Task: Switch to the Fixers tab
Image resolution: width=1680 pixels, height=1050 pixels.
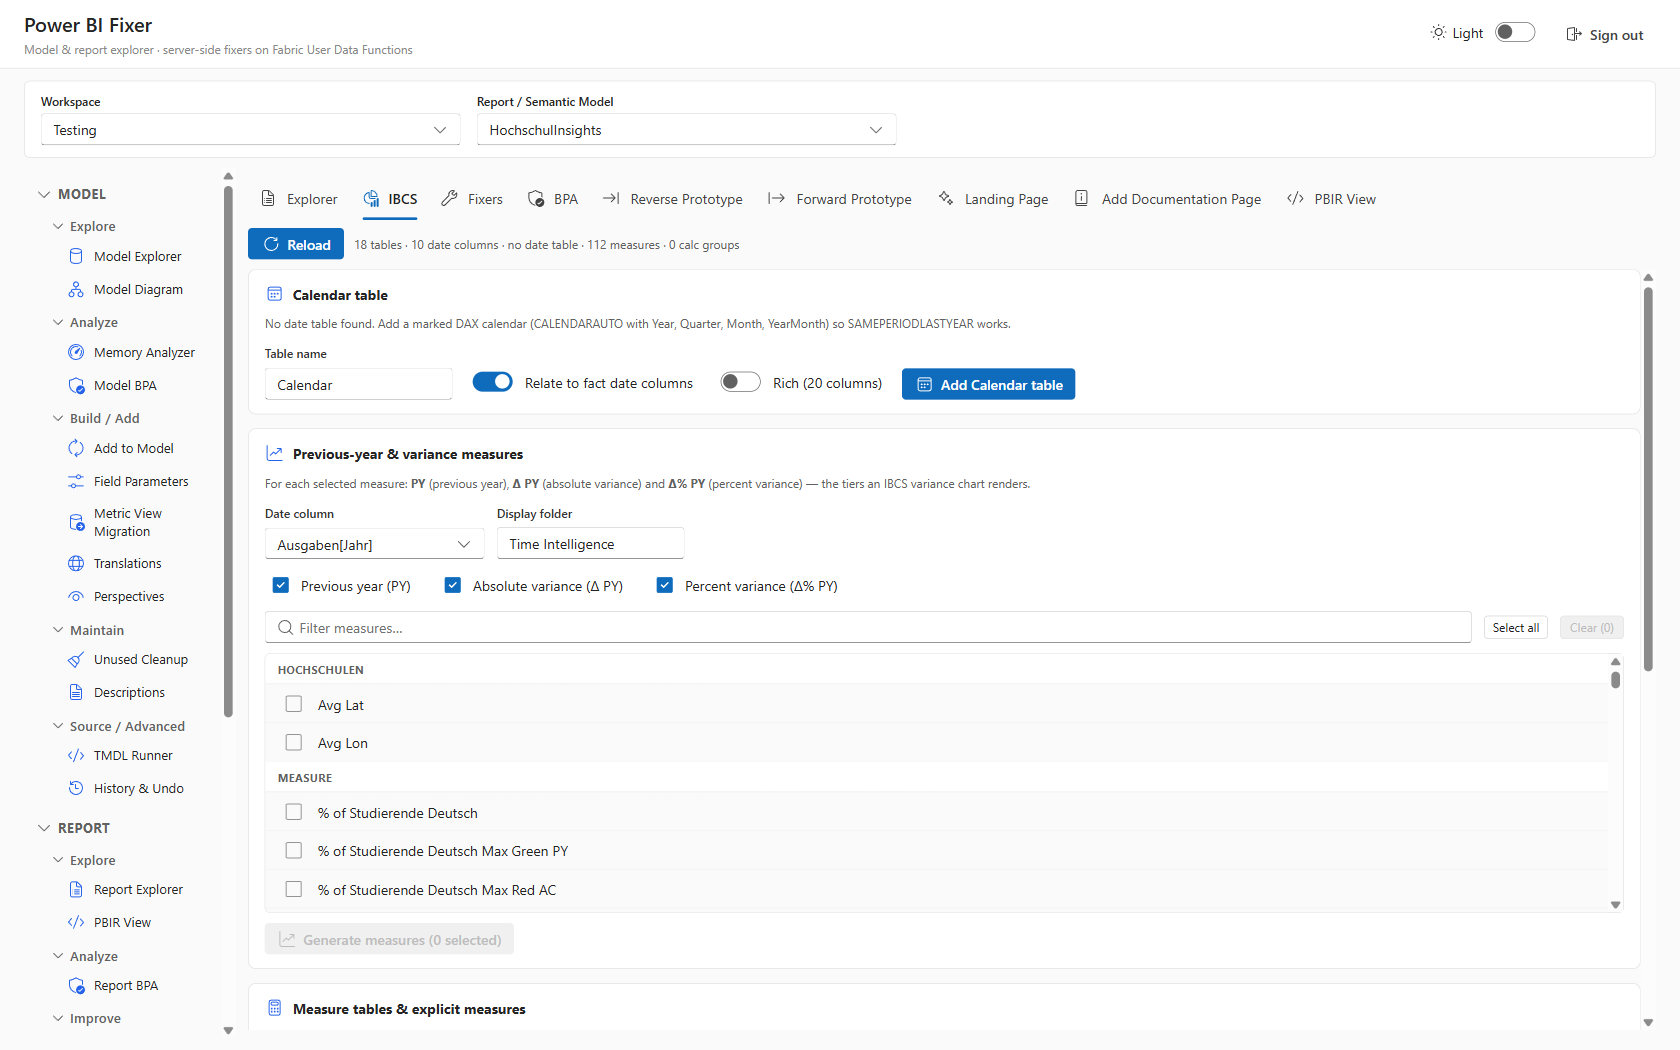Action: click(x=472, y=199)
